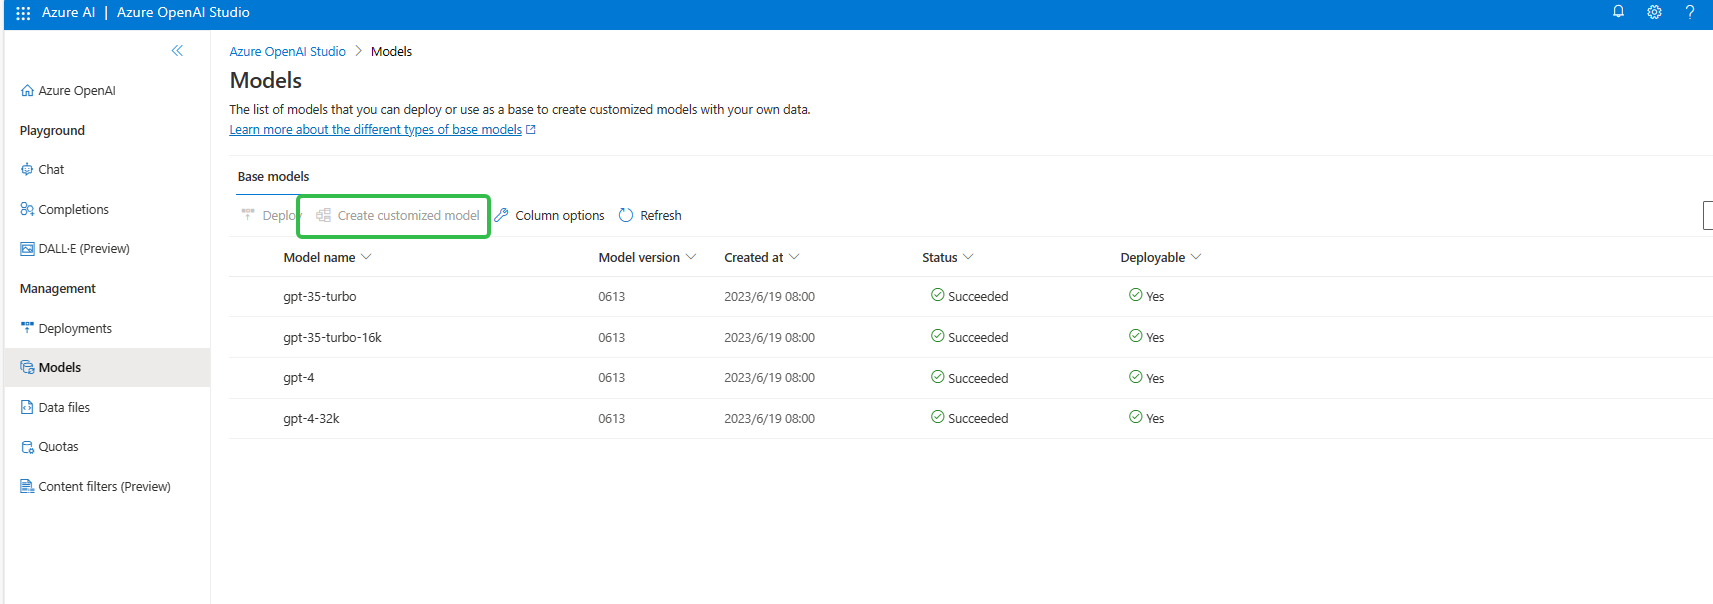Screen dimensions: 1713x604
Task: Open the notifications bell
Action: (1618, 12)
